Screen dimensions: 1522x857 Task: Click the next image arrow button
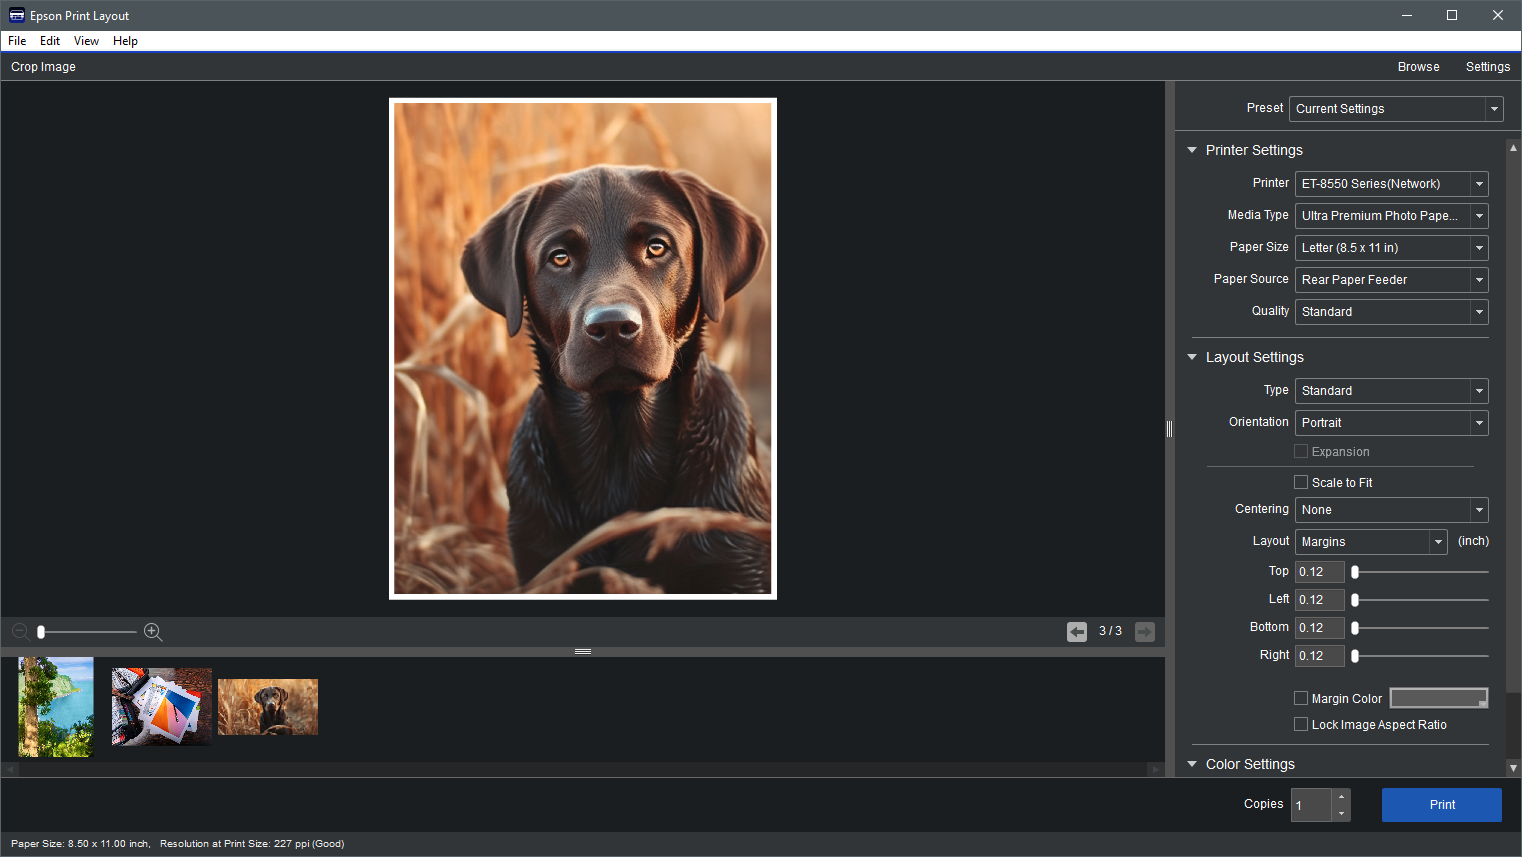coord(1145,632)
